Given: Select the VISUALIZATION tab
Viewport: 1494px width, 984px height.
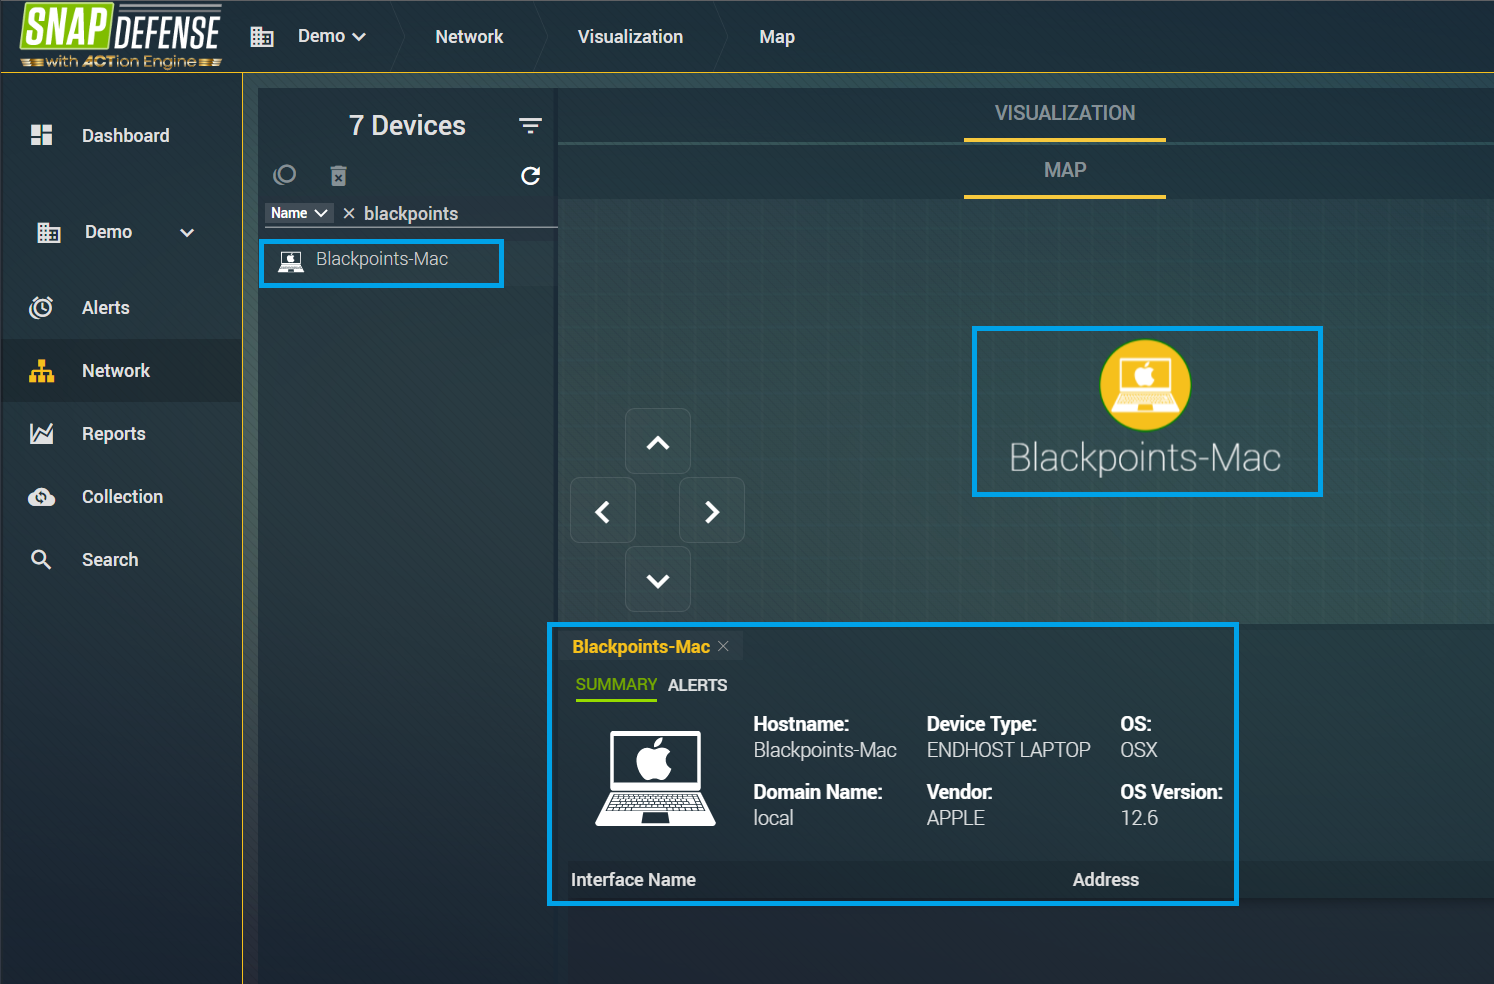Looking at the screenshot, I should [1064, 113].
